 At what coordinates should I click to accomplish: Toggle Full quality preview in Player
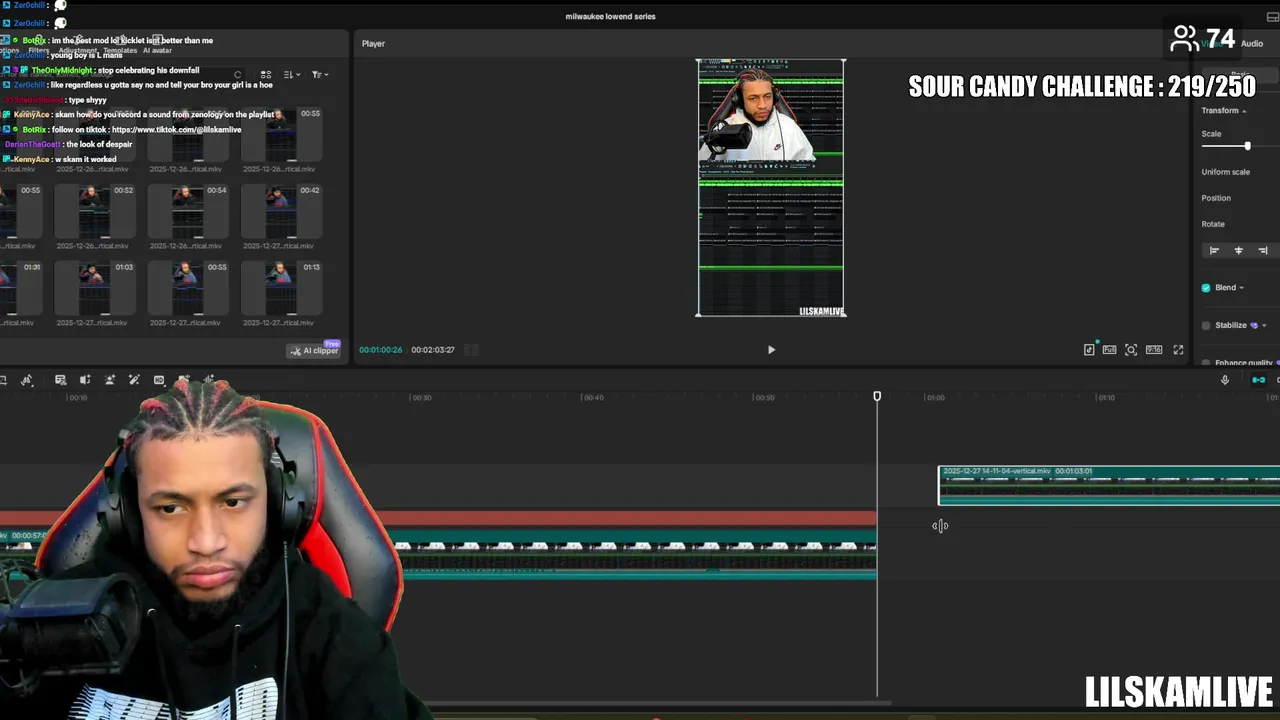[1110, 350]
